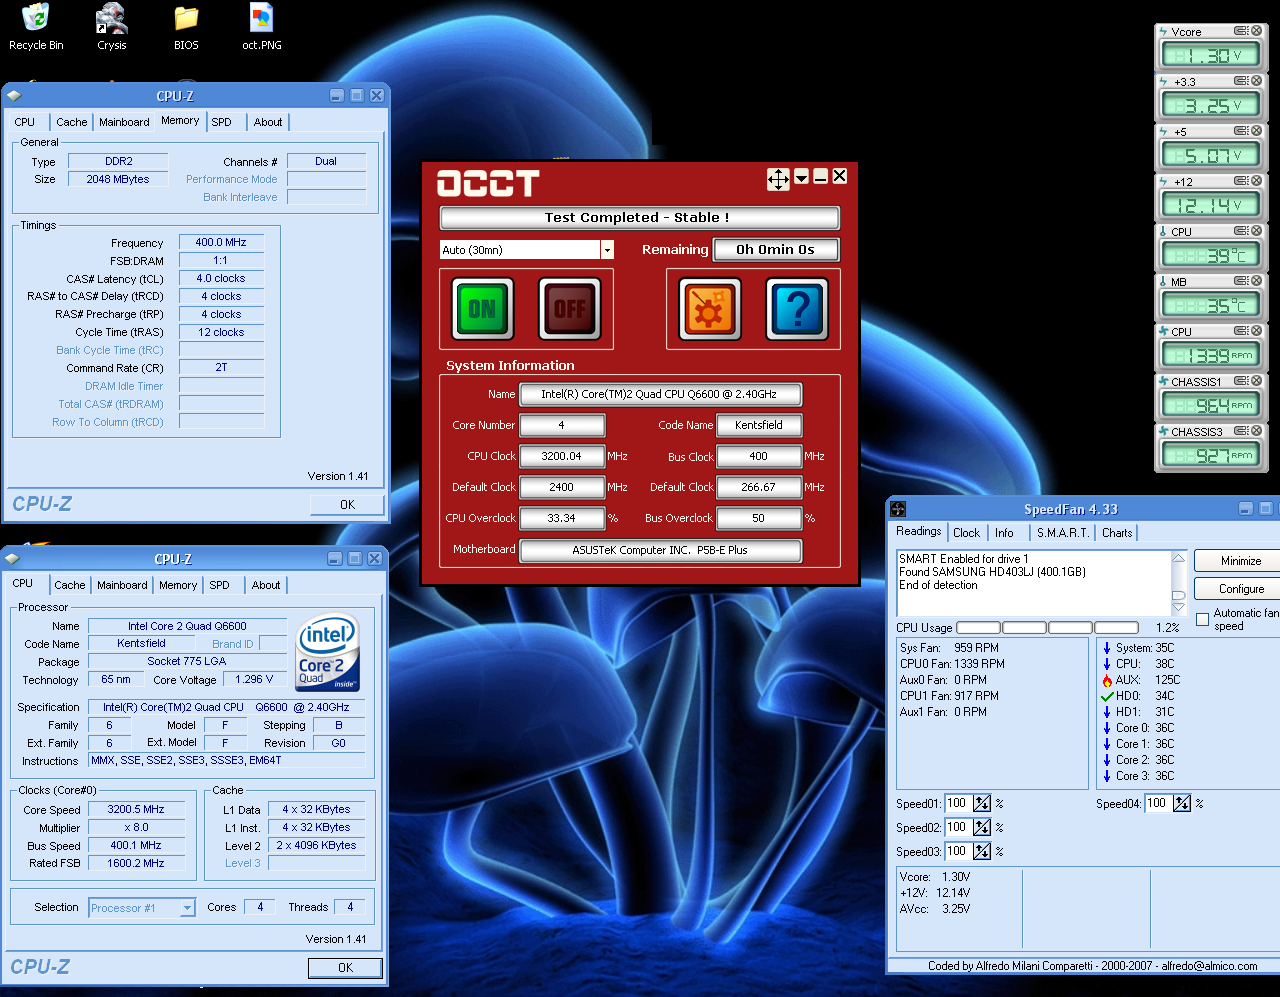
Task: Click the 'Core 3: 36C' temperature reading
Action: tap(1145, 776)
